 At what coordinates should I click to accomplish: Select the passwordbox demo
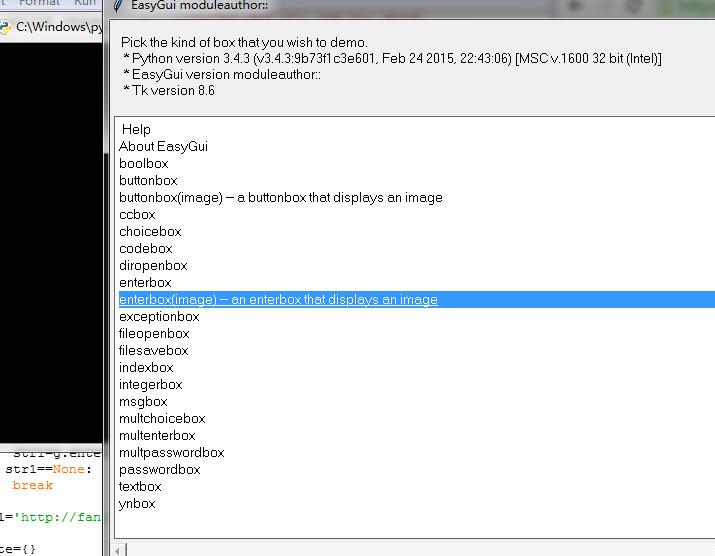(x=160, y=470)
